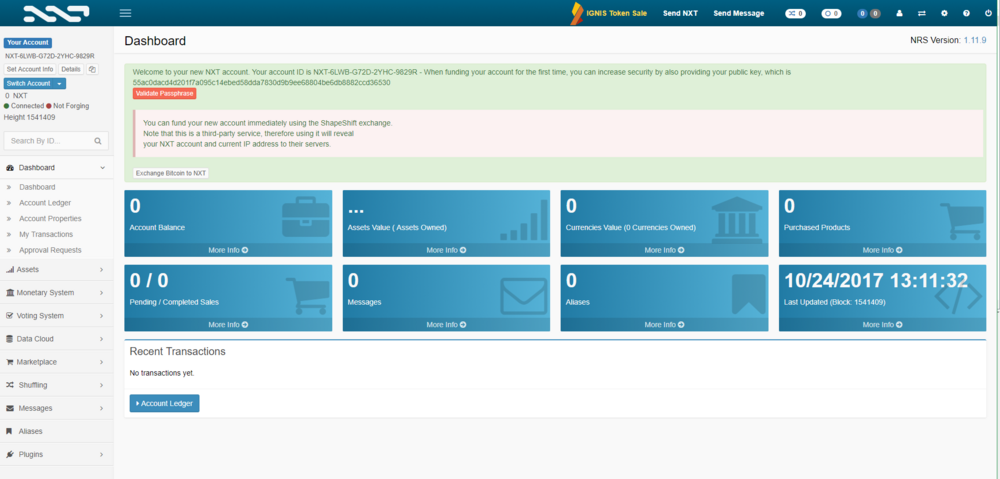Expand the Marketplace menu
The image size is (1000, 479).
pyautogui.click(x=57, y=362)
